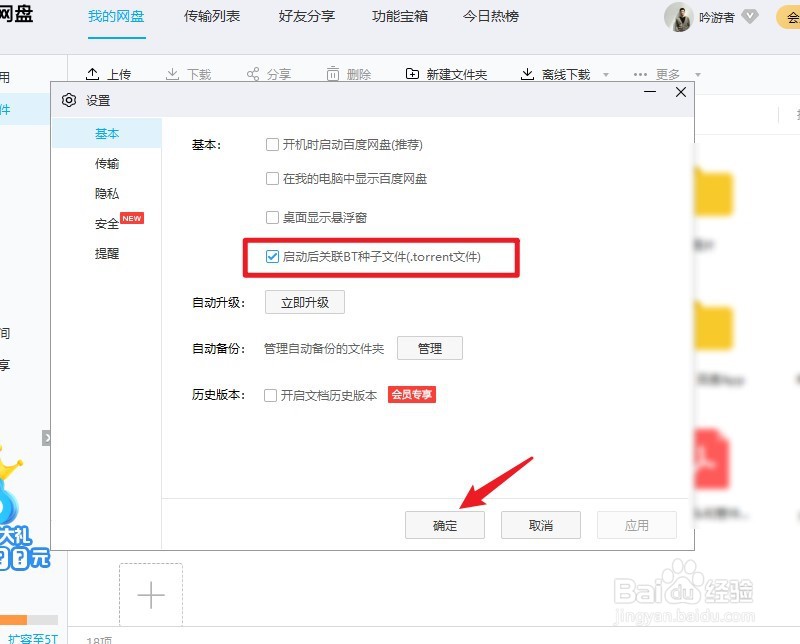Close the settings dialog
This screenshot has width=800, height=644.
coord(681,92)
